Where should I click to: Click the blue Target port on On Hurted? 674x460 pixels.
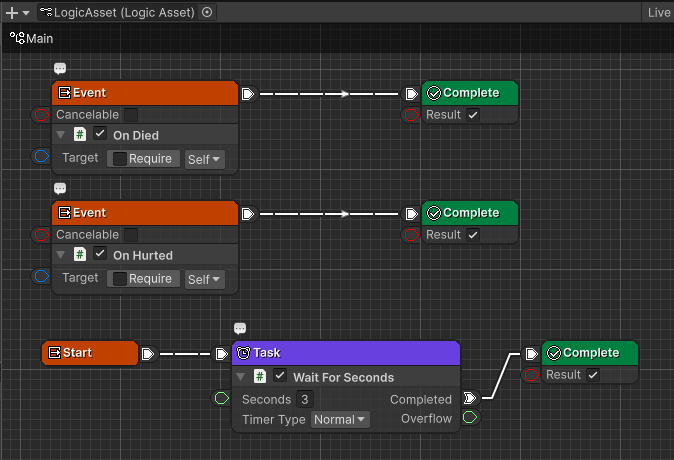coord(41,277)
